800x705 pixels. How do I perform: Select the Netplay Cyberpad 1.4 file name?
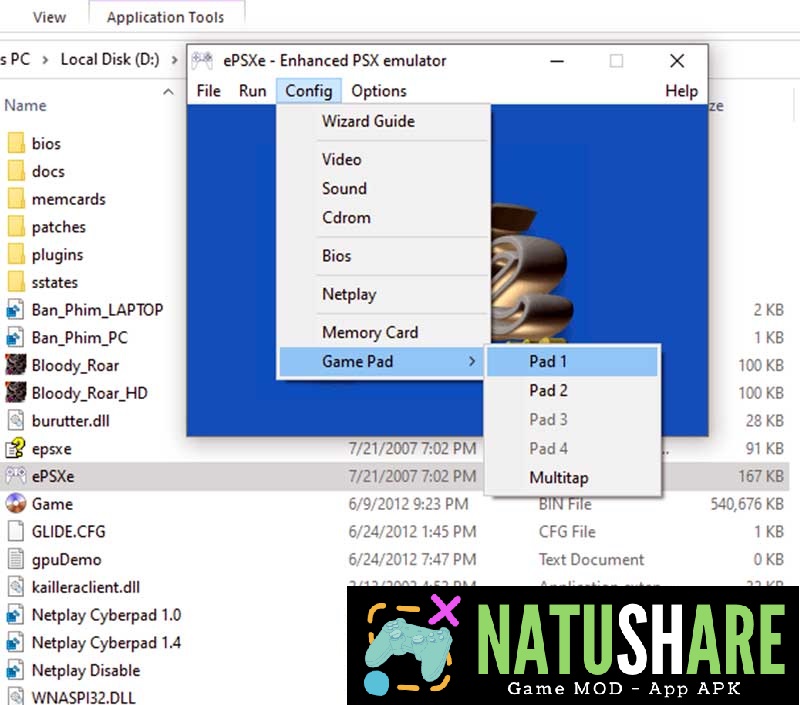pos(106,642)
